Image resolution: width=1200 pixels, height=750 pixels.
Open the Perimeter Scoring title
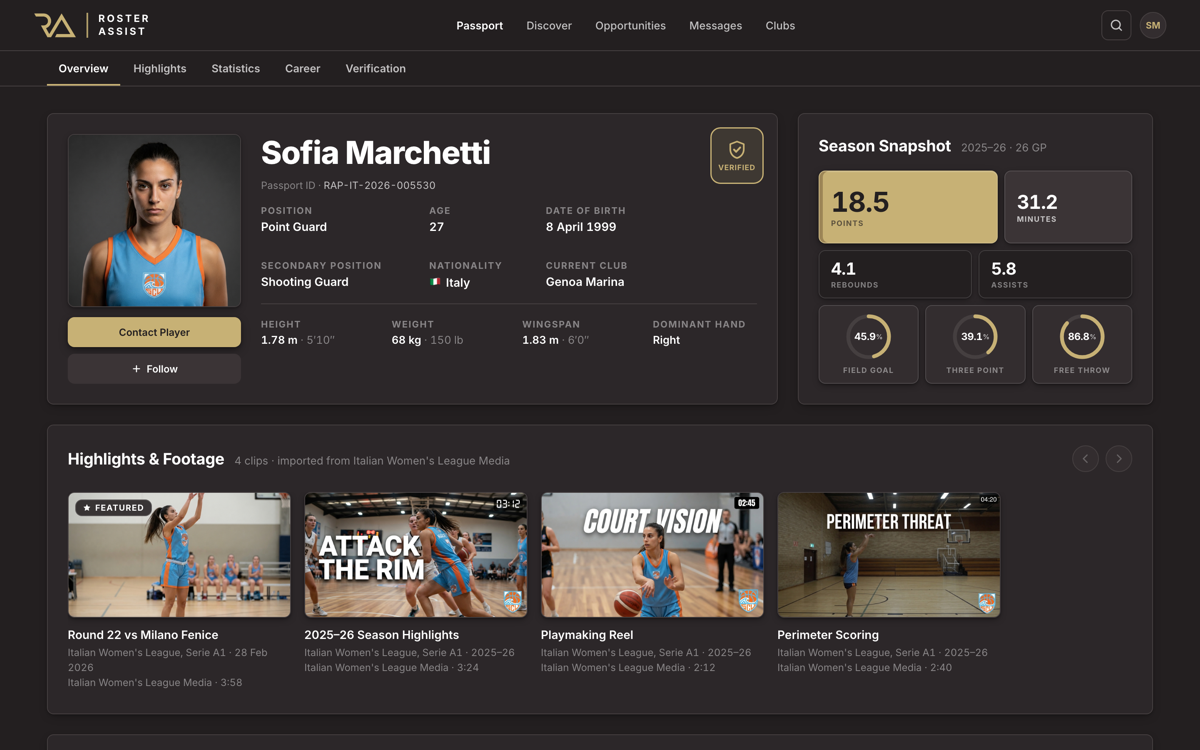click(828, 635)
